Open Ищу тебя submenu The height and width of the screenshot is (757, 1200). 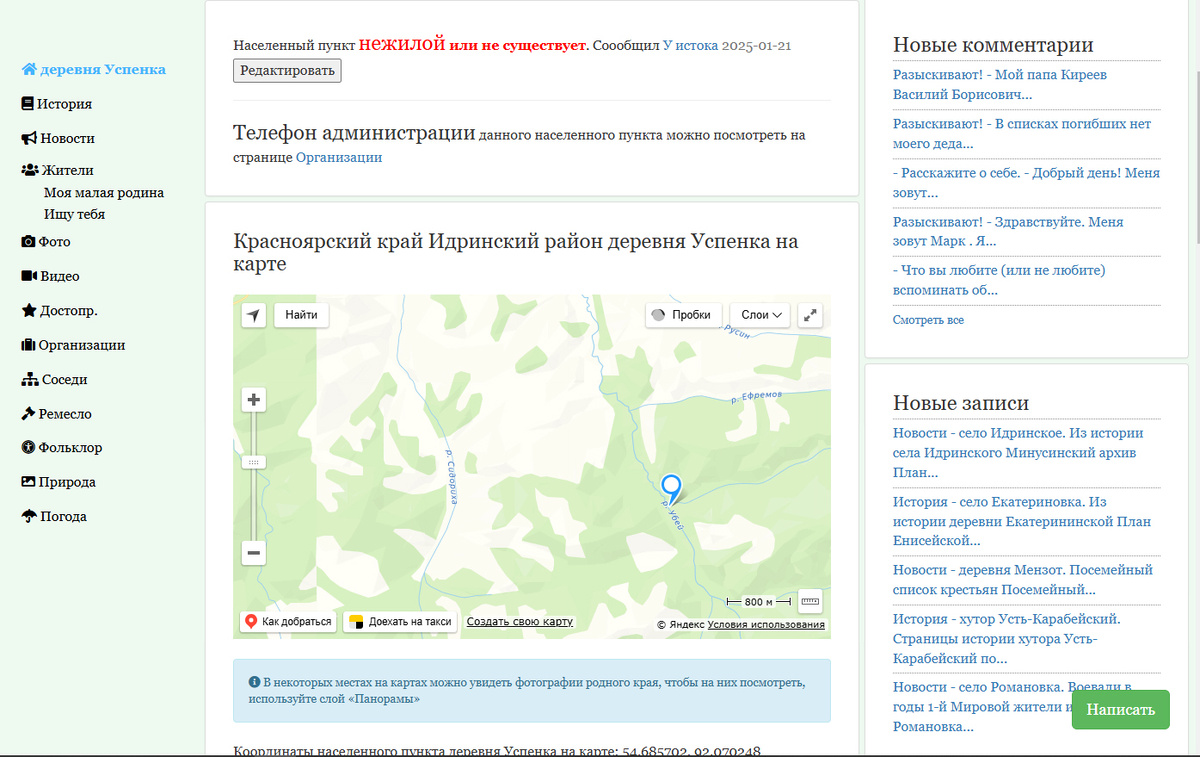click(x=74, y=214)
